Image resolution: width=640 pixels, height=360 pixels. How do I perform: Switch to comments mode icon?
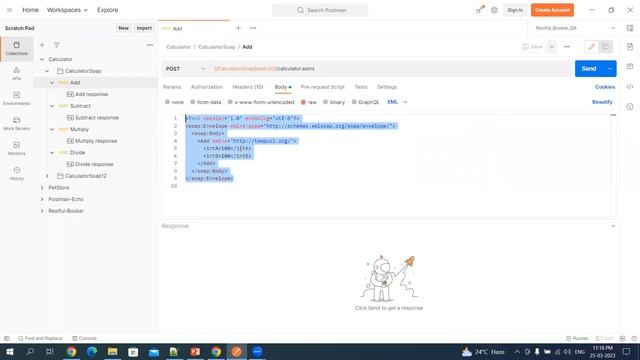pyautogui.click(x=605, y=47)
